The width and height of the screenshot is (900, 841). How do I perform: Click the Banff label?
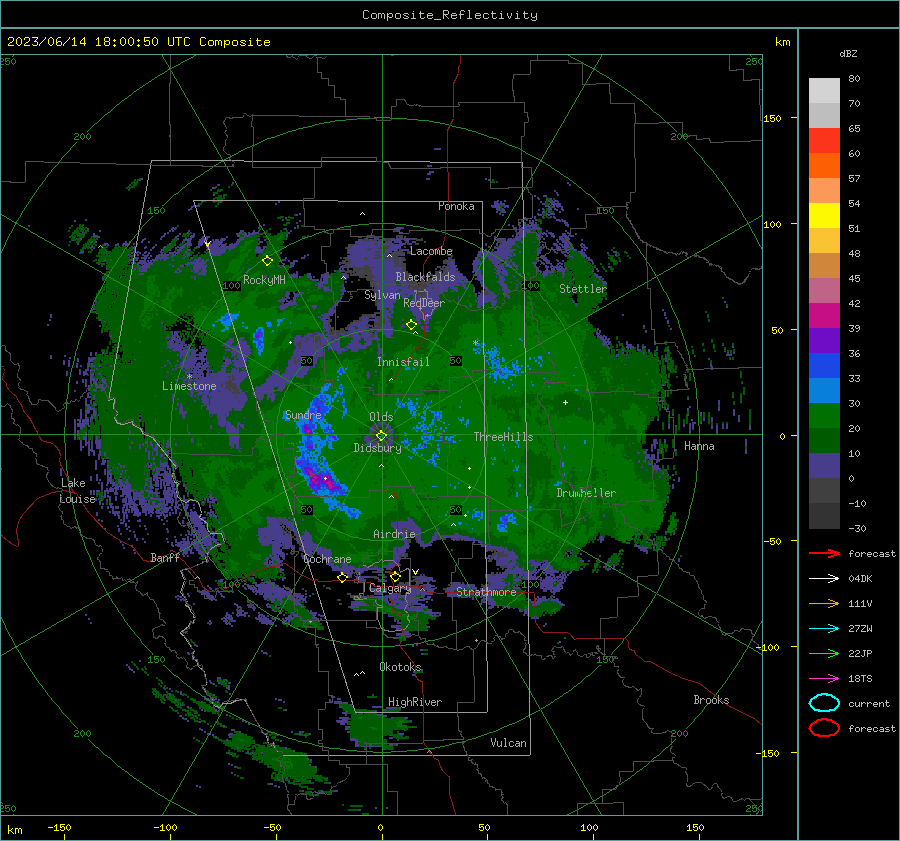(165, 558)
